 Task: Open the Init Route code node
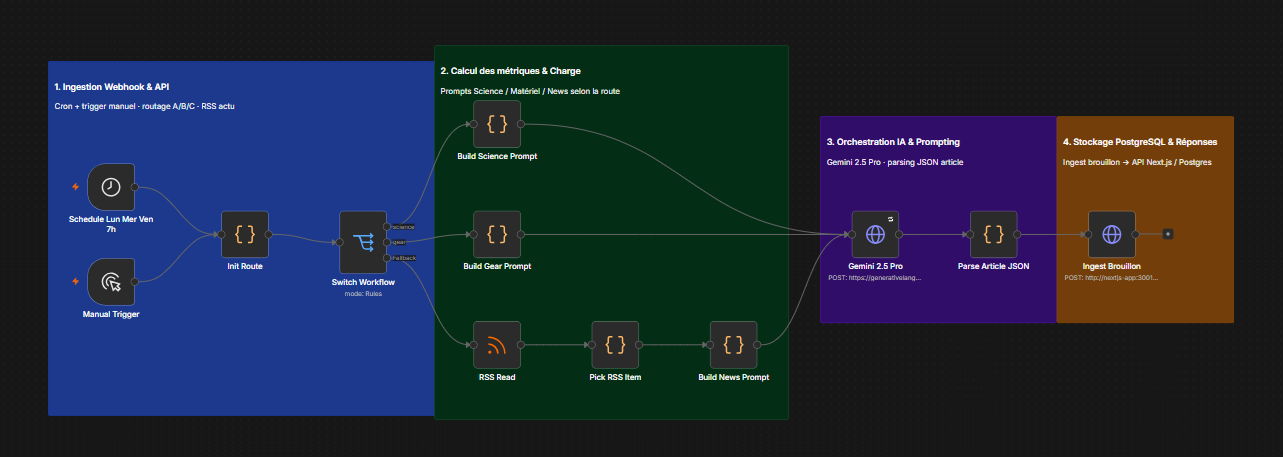pos(245,235)
